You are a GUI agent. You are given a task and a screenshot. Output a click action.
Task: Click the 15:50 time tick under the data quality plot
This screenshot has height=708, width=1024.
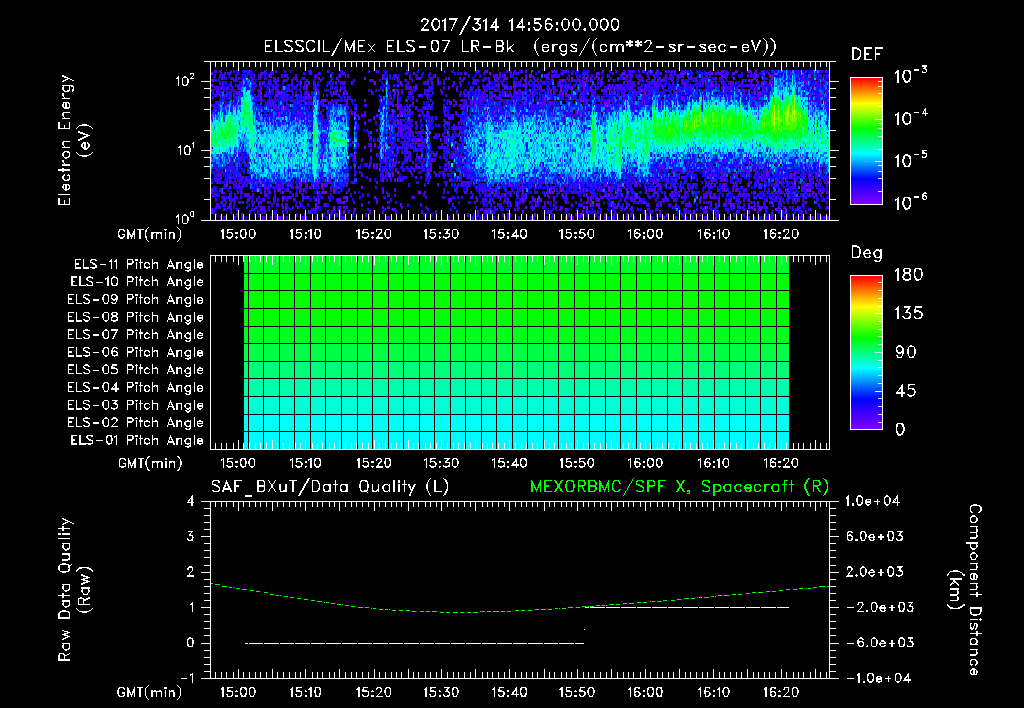(x=577, y=692)
